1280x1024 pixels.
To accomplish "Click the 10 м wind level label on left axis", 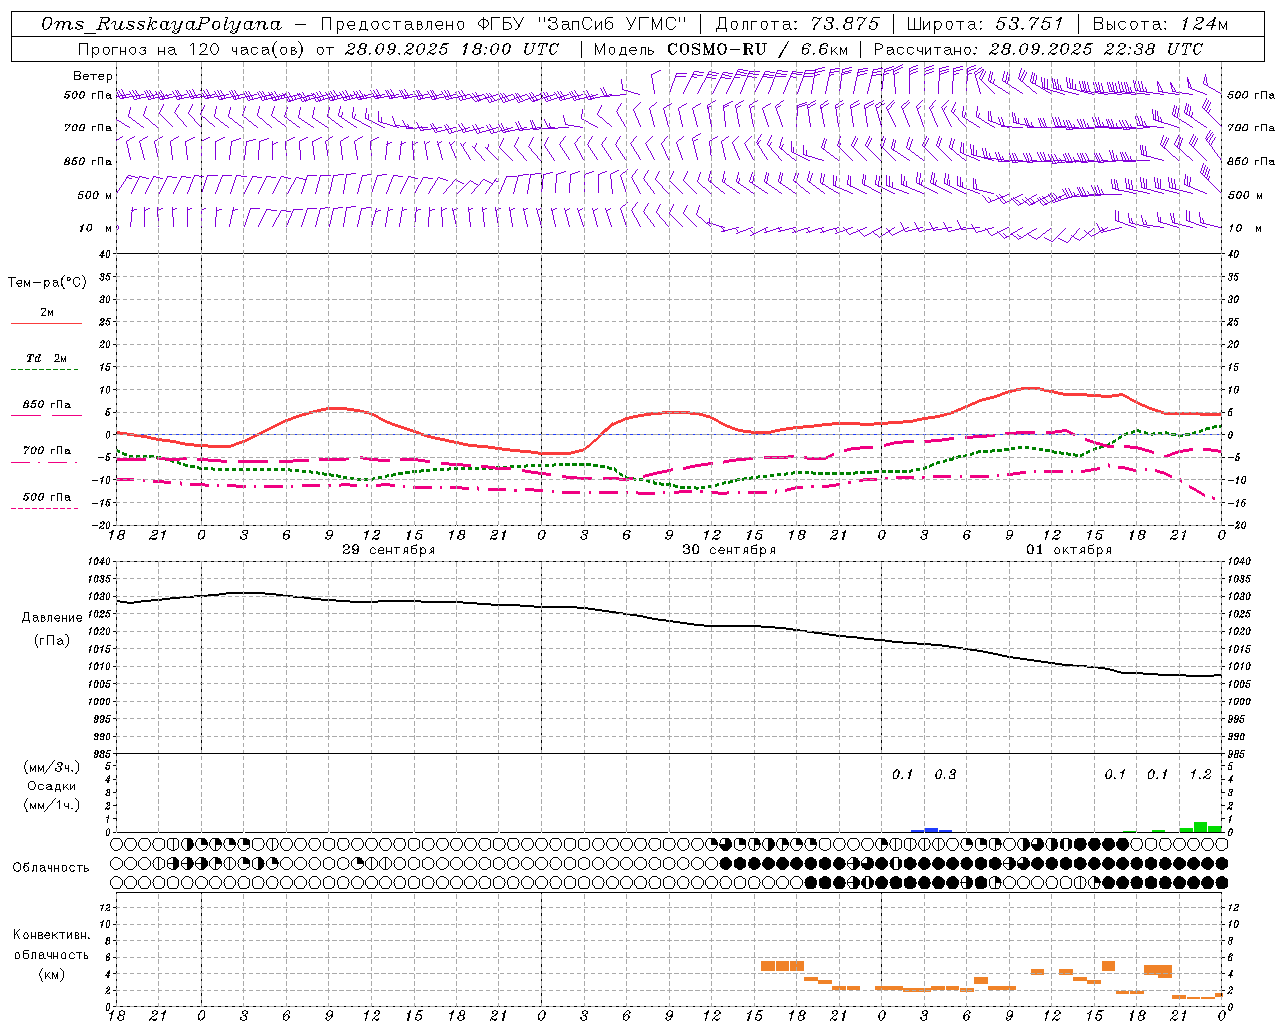I will [95, 228].
